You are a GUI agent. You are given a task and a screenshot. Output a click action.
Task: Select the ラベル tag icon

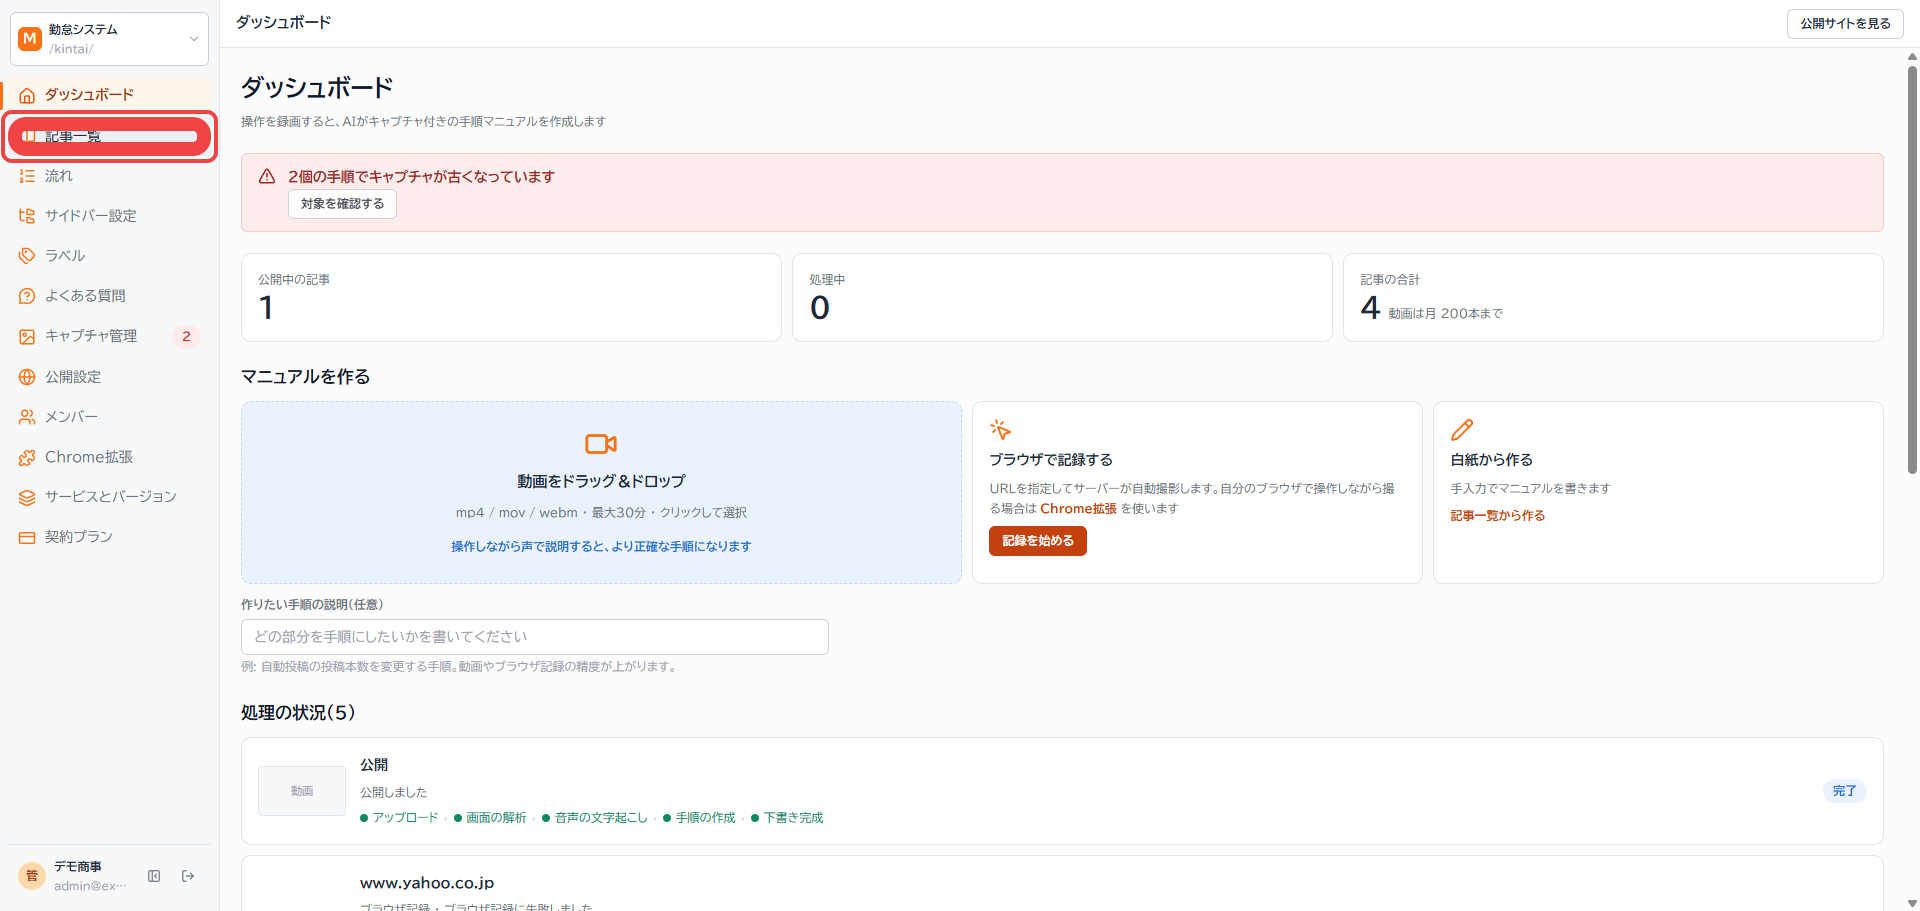[x=27, y=256]
